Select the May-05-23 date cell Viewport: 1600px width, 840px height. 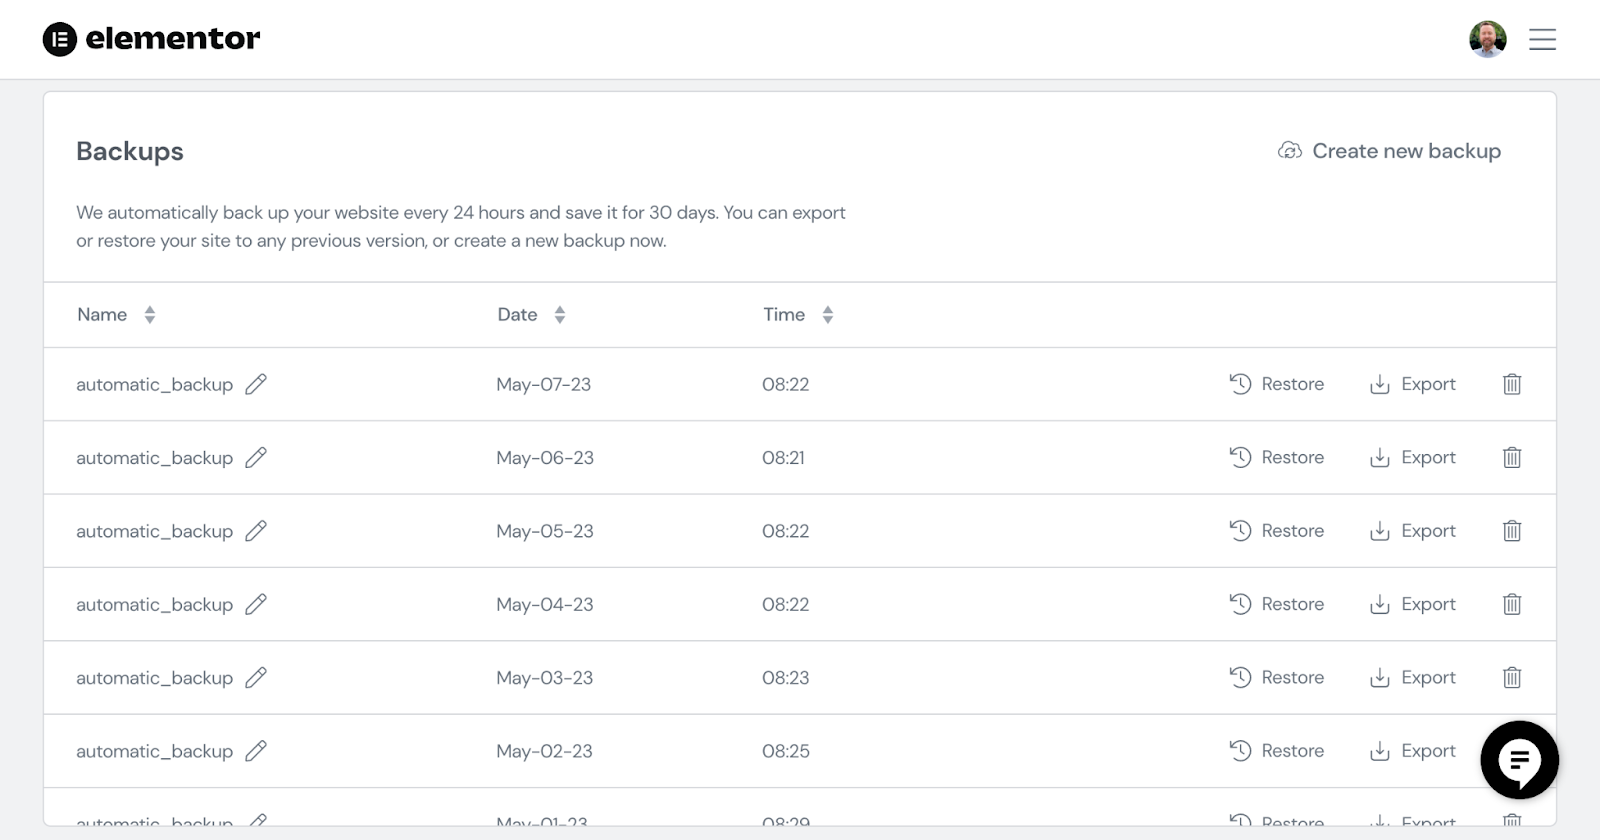pos(545,531)
